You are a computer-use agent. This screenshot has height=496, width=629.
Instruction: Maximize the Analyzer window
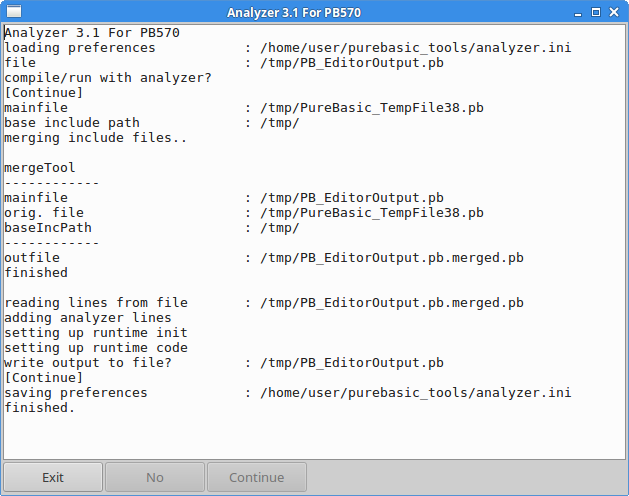[x=596, y=12]
